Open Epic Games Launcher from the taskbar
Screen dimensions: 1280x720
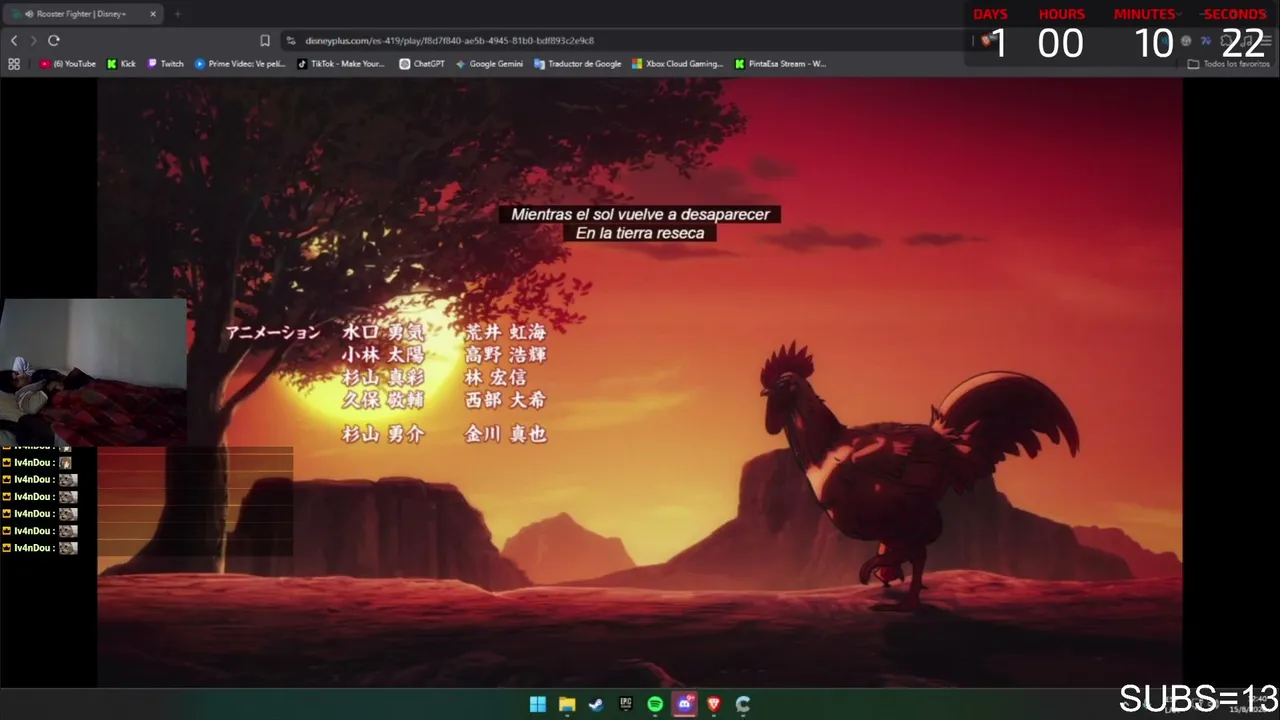[x=626, y=704]
